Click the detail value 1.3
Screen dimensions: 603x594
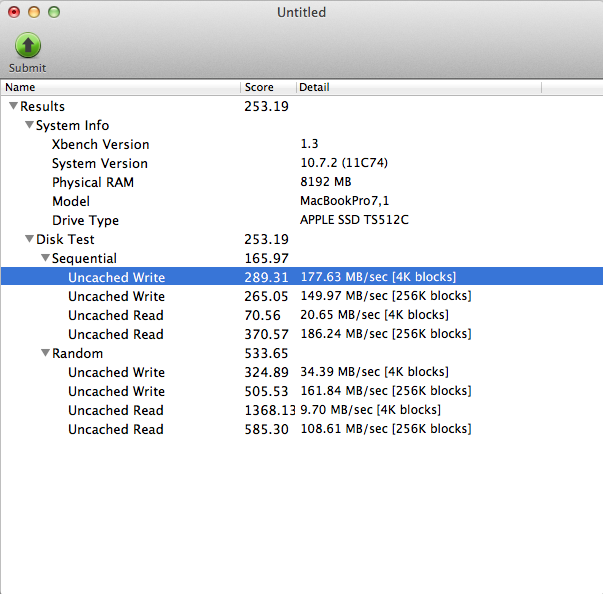click(x=309, y=144)
